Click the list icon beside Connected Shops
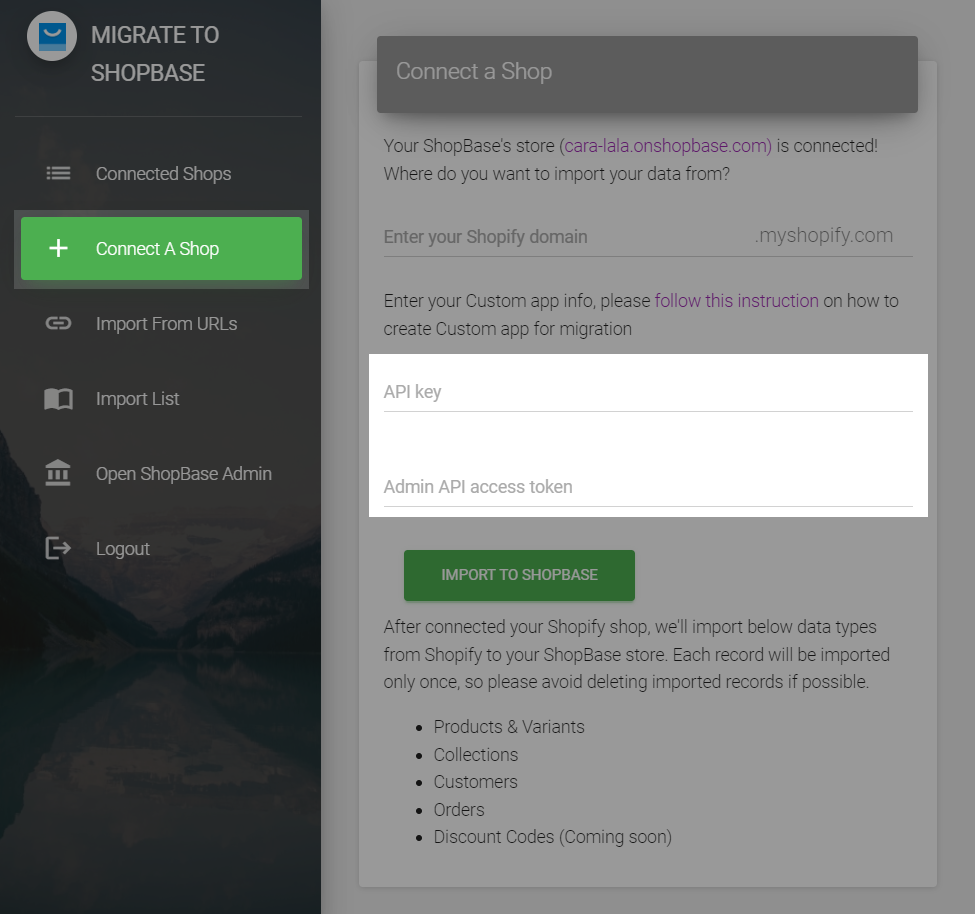 click(x=58, y=173)
